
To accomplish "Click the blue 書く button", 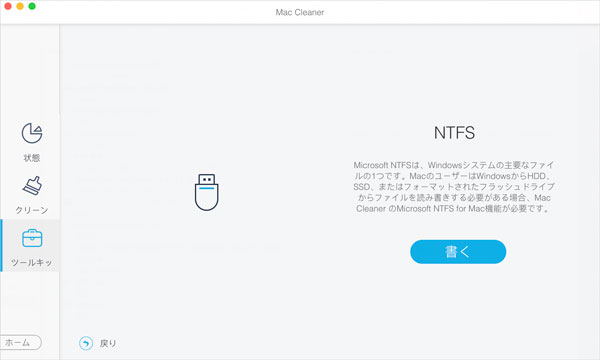I will tap(458, 252).
